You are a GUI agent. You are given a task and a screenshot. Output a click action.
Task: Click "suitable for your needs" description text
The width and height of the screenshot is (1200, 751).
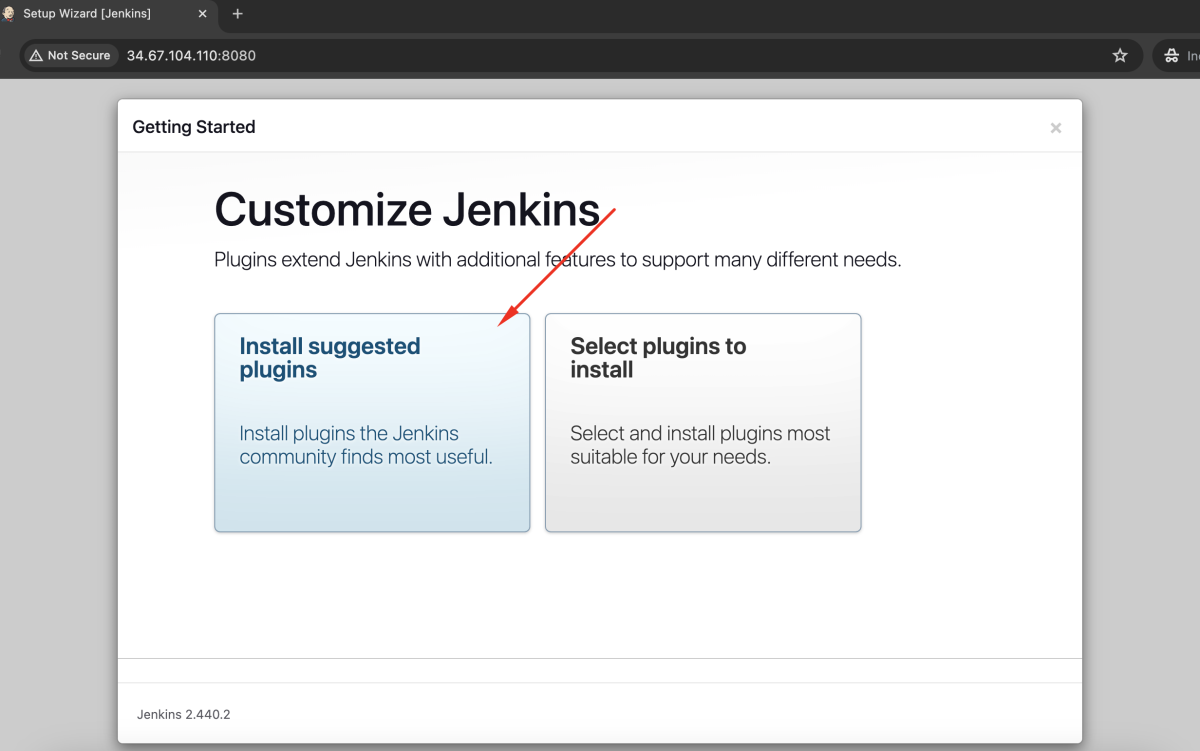[670, 457]
